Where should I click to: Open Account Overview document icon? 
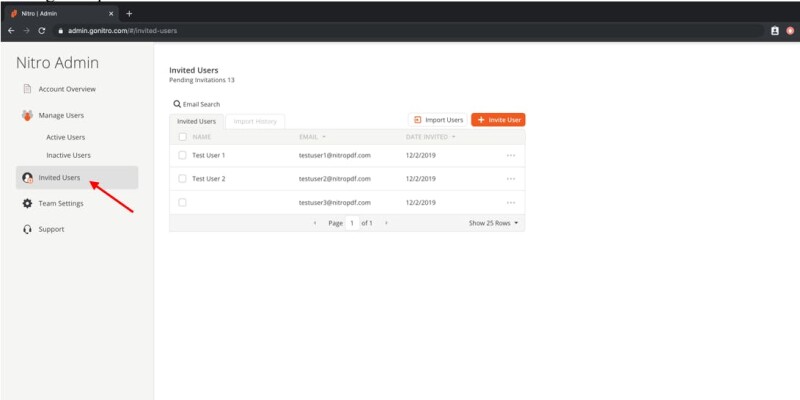pos(28,89)
